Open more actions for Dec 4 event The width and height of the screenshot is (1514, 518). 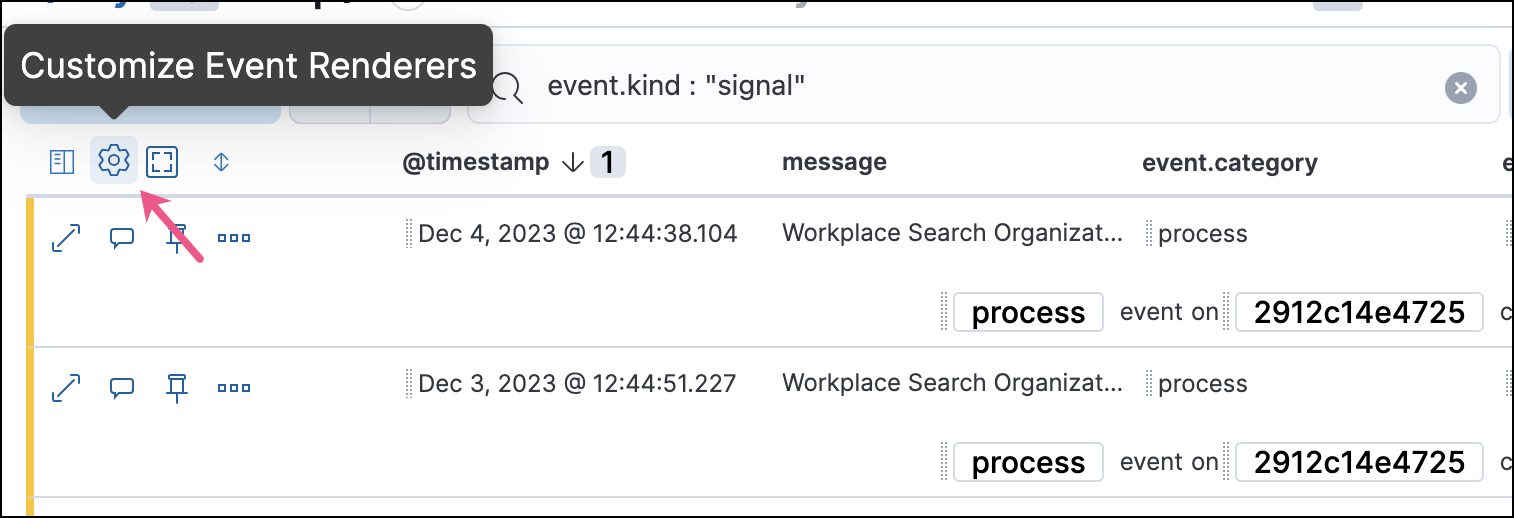[234, 238]
